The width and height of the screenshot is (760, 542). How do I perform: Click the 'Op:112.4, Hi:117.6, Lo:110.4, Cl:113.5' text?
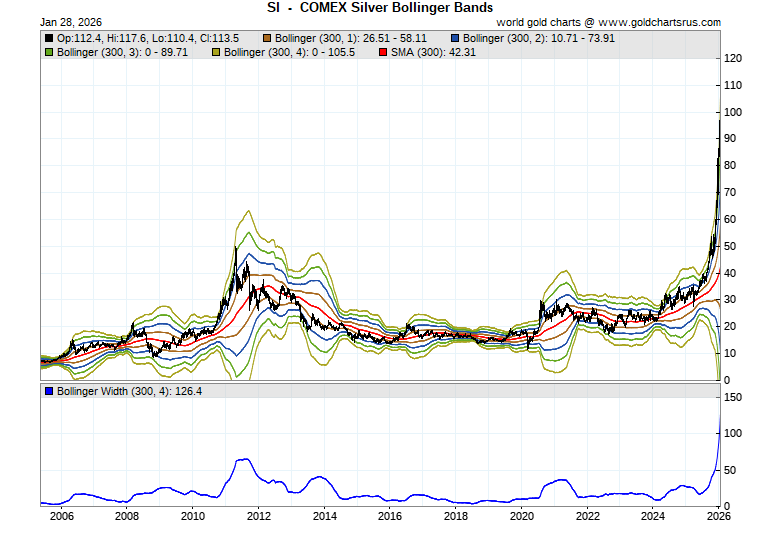pos(148,38)
